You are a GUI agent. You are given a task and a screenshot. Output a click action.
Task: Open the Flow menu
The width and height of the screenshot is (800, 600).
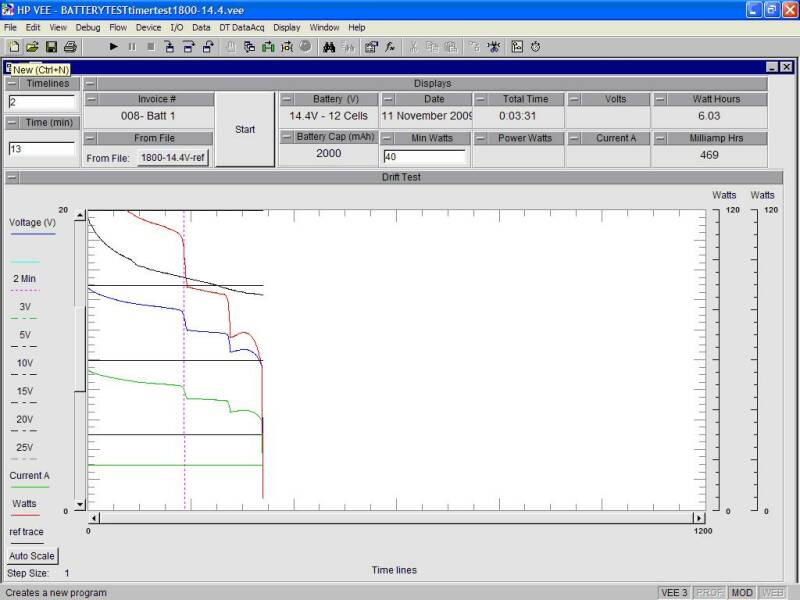(118, 28)
